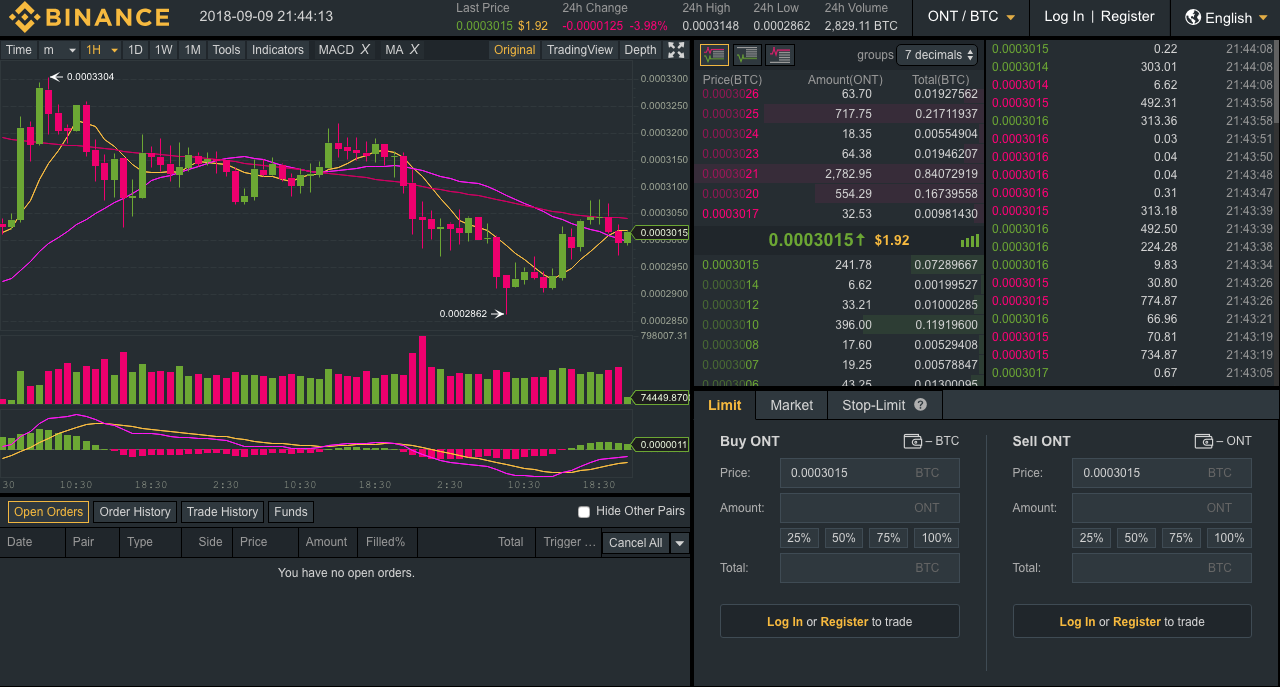The image size is (1280, 687).
Task: Choose 75% of balance for Sell ONT
Action: pos(1181,538)
